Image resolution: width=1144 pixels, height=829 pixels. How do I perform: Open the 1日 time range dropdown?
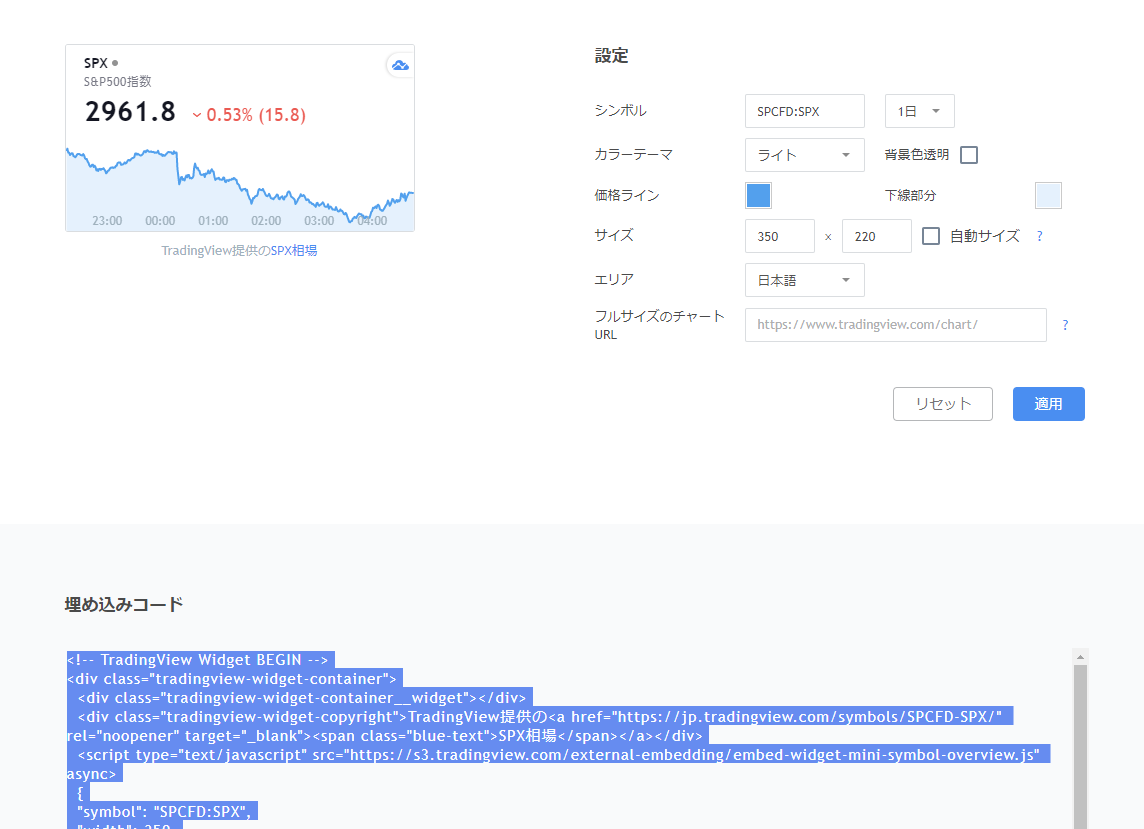(x=919, y=111)
